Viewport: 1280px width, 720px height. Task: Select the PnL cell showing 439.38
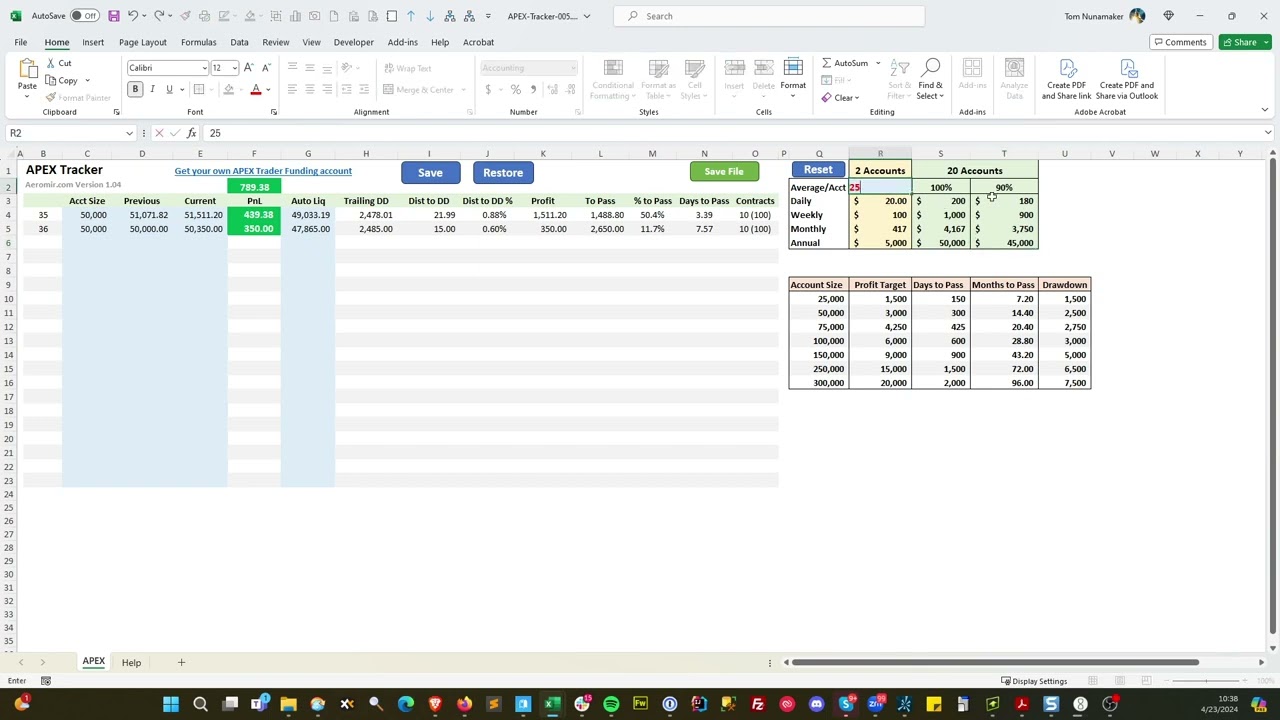coord(254,215)
